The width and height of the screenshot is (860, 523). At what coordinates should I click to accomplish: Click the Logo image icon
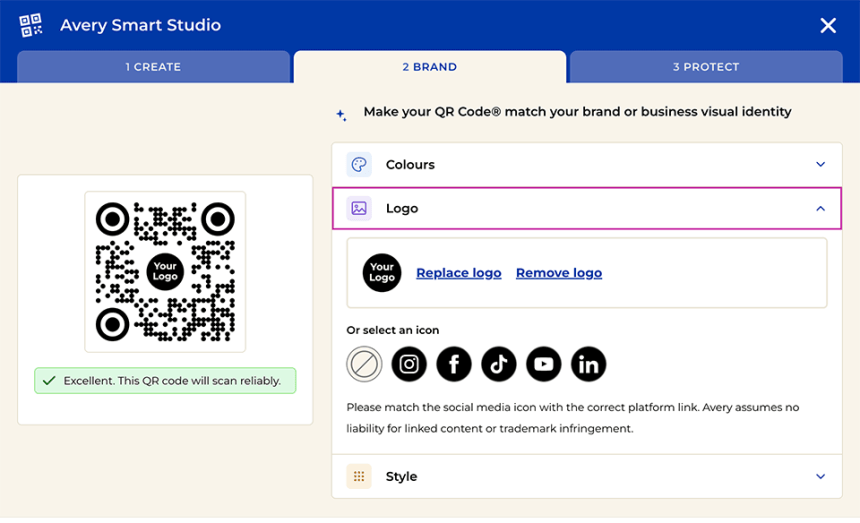pos(359,208)
